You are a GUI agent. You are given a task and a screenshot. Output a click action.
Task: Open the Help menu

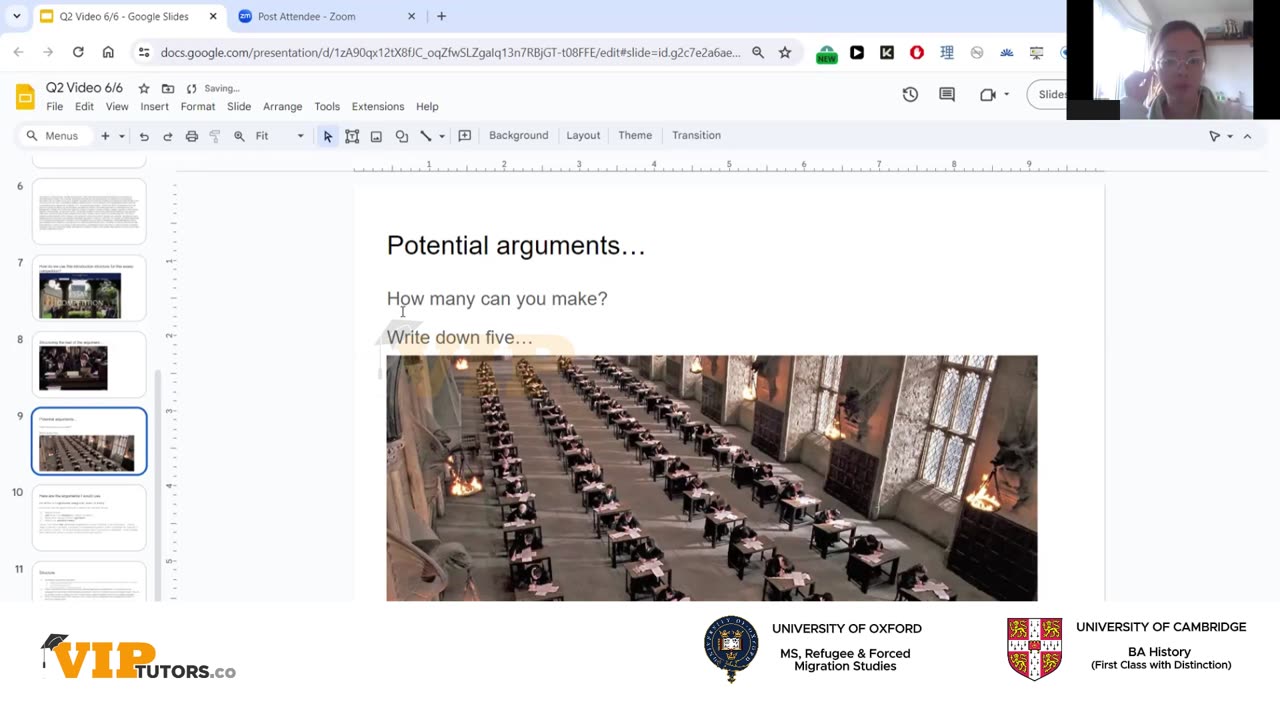pos(427,107)
